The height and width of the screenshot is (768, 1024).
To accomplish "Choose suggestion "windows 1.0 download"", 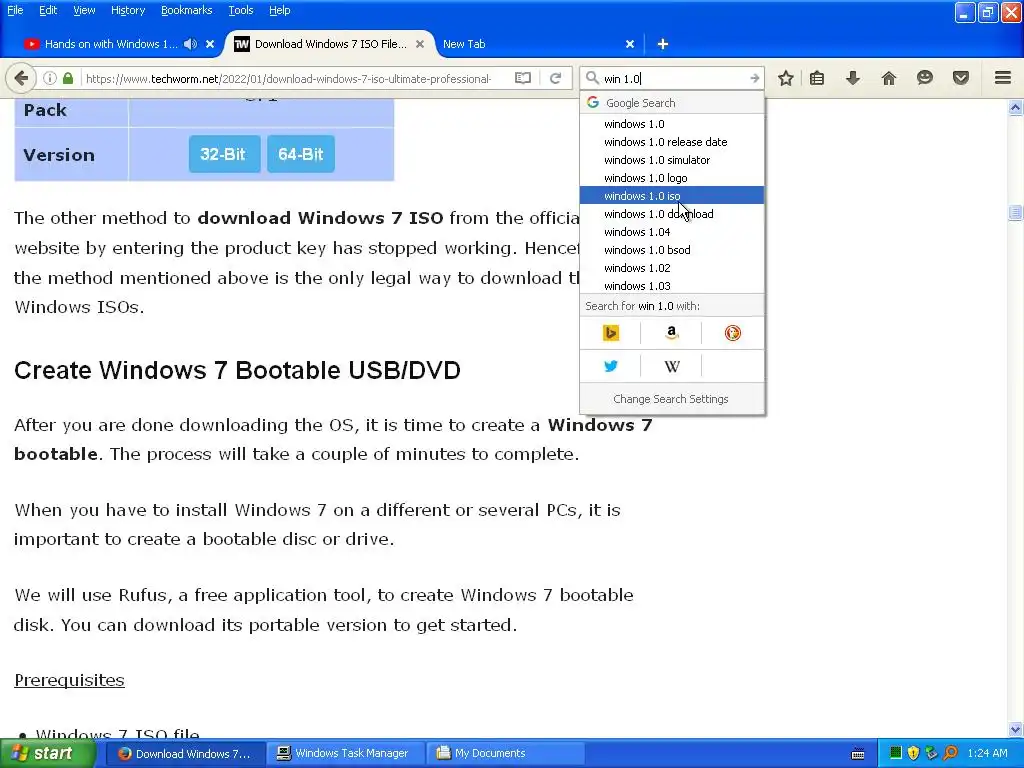I will click(x=672, y=214).
